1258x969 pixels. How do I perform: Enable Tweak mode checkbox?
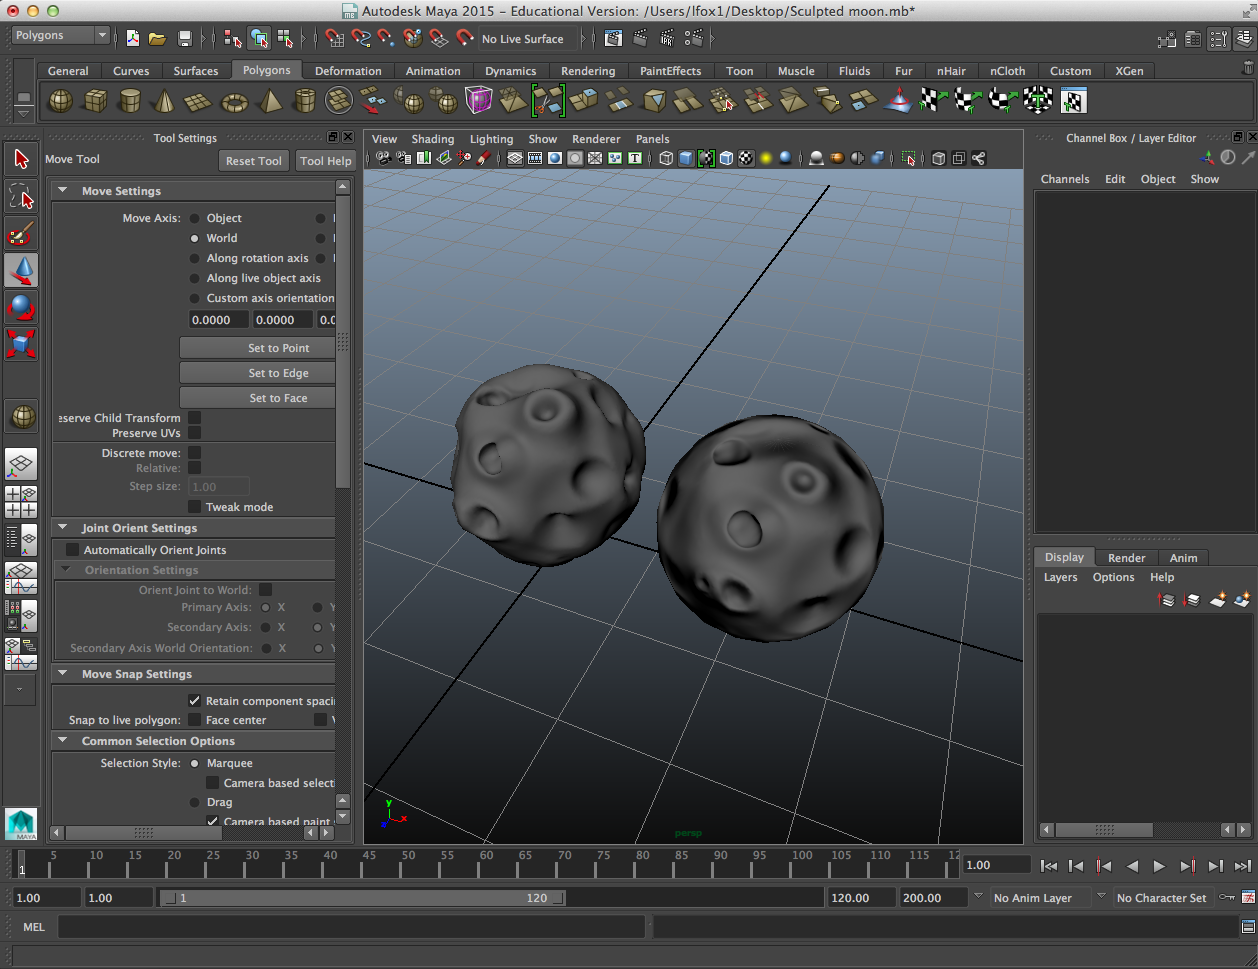tap(195, 507)
